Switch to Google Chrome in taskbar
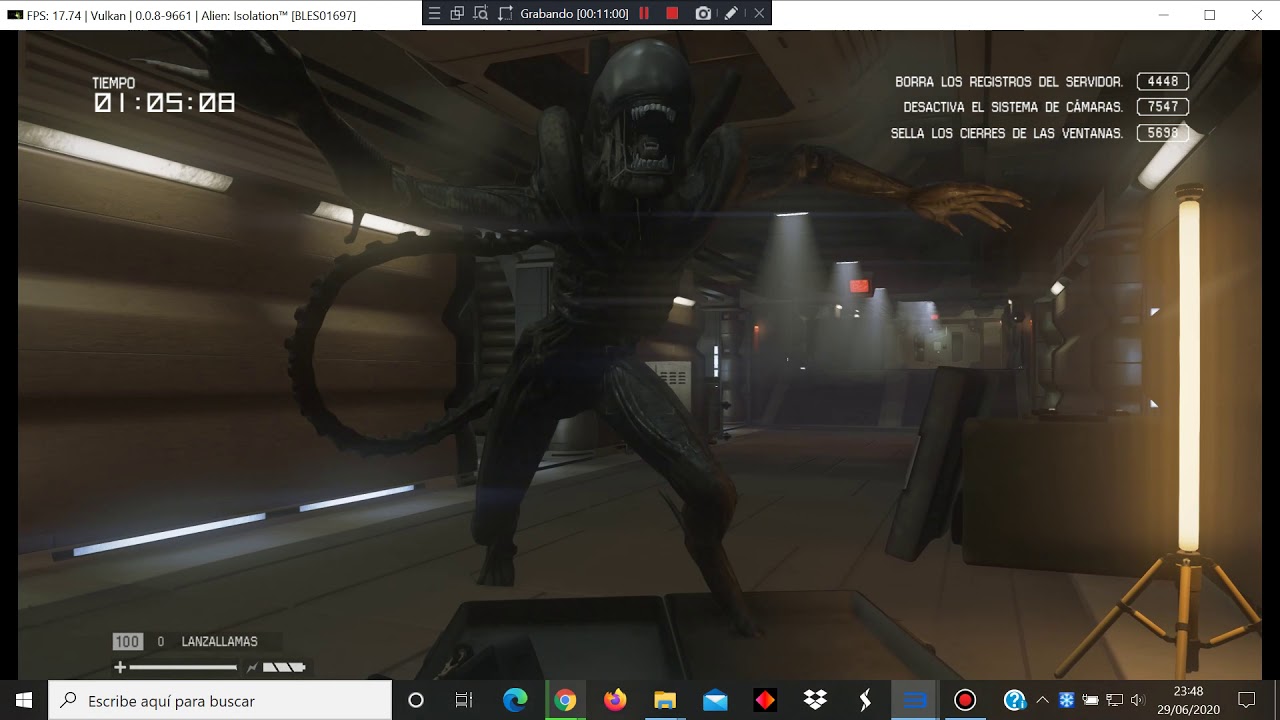This screenshot has height=720, width=1280. tap(565, 700)
